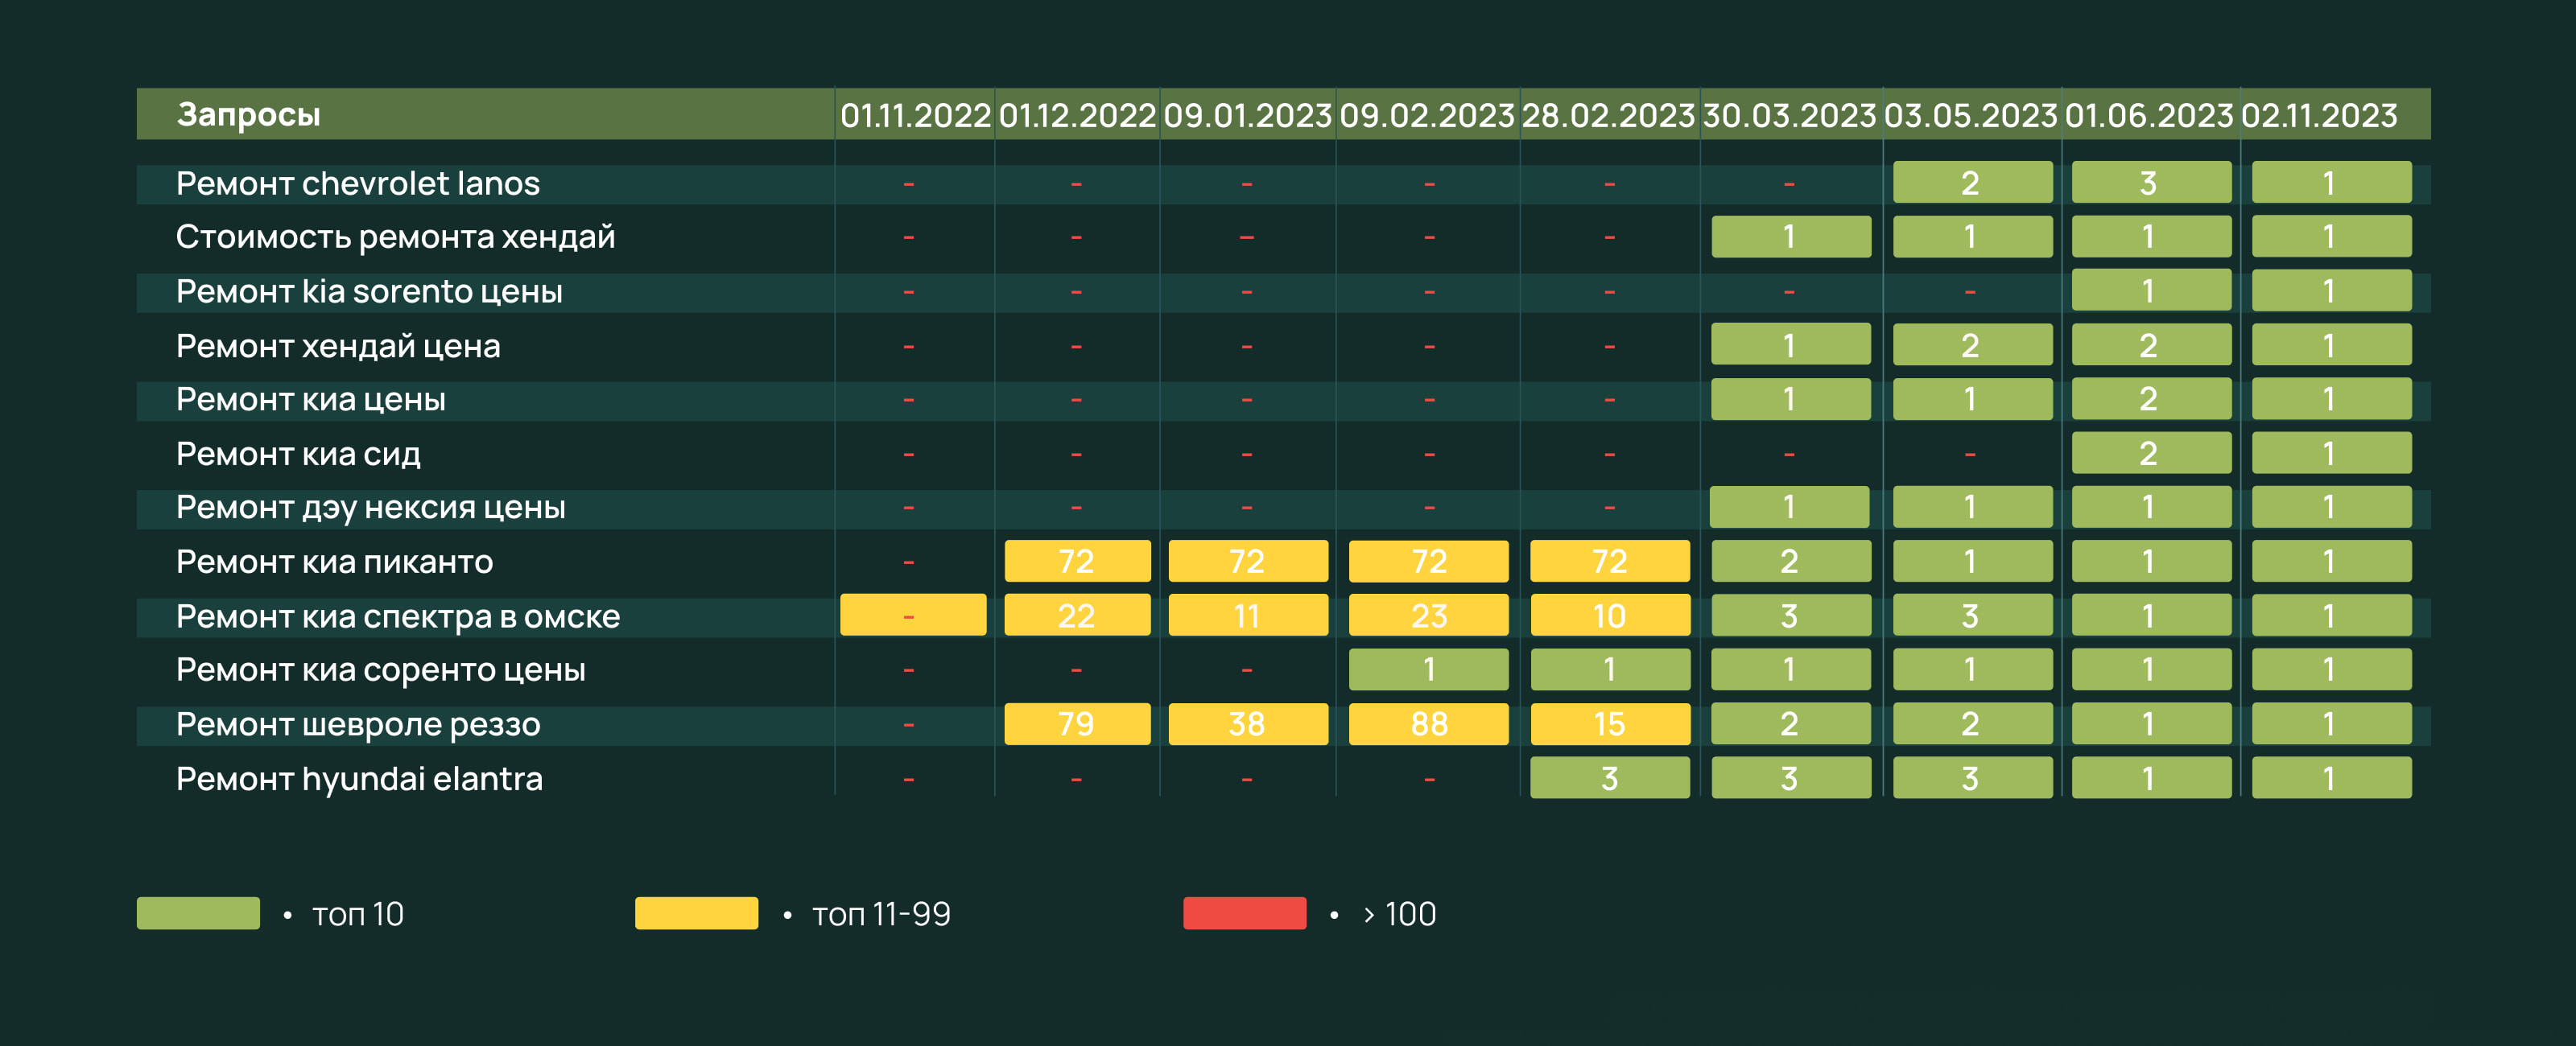2576x1046 pixels.
Task: Click chevrolet lanos position 3 under 01.06.2023
Action: (2151, 182)
